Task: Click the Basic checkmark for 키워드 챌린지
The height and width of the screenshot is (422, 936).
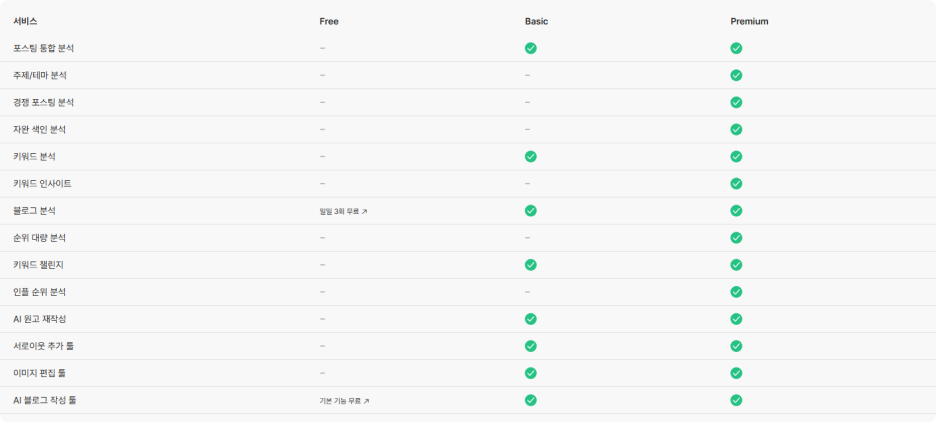Action: (531, 264)
